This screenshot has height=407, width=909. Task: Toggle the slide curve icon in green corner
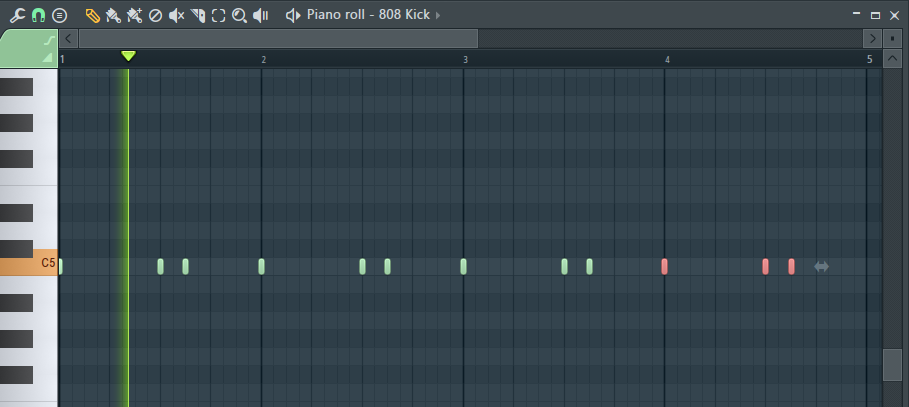pos(50,41)
